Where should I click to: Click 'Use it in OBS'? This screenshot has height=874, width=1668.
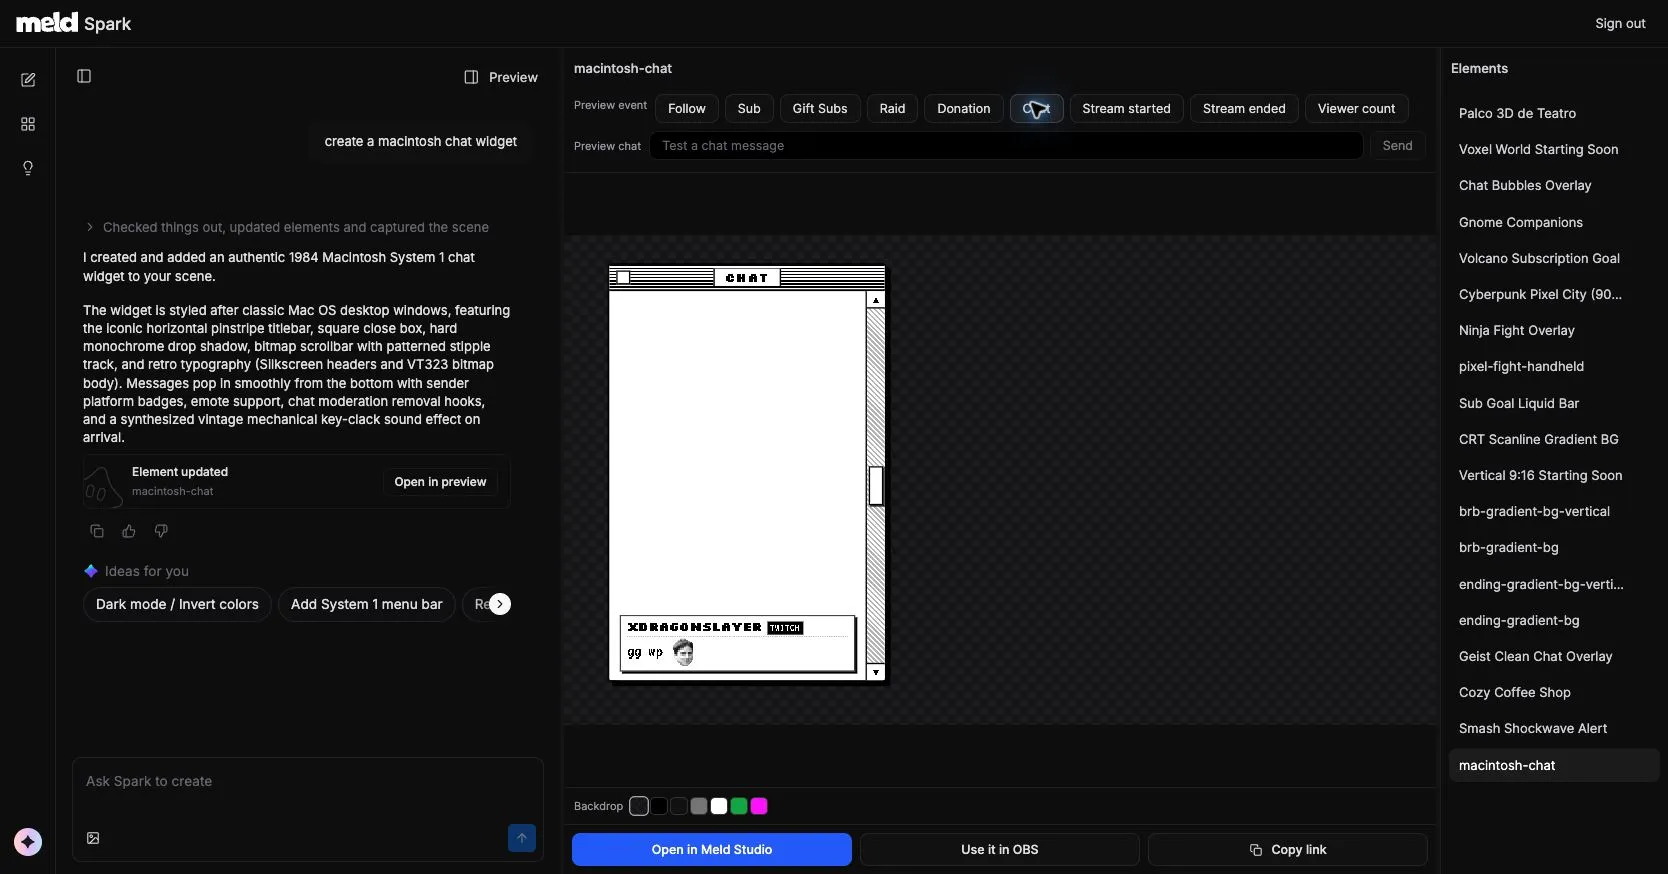(1000, 850)
